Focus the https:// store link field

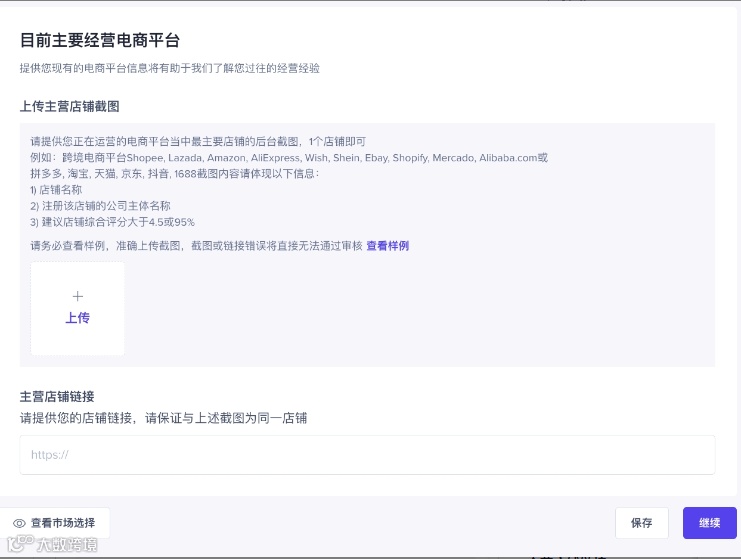[x=367, y=455]
